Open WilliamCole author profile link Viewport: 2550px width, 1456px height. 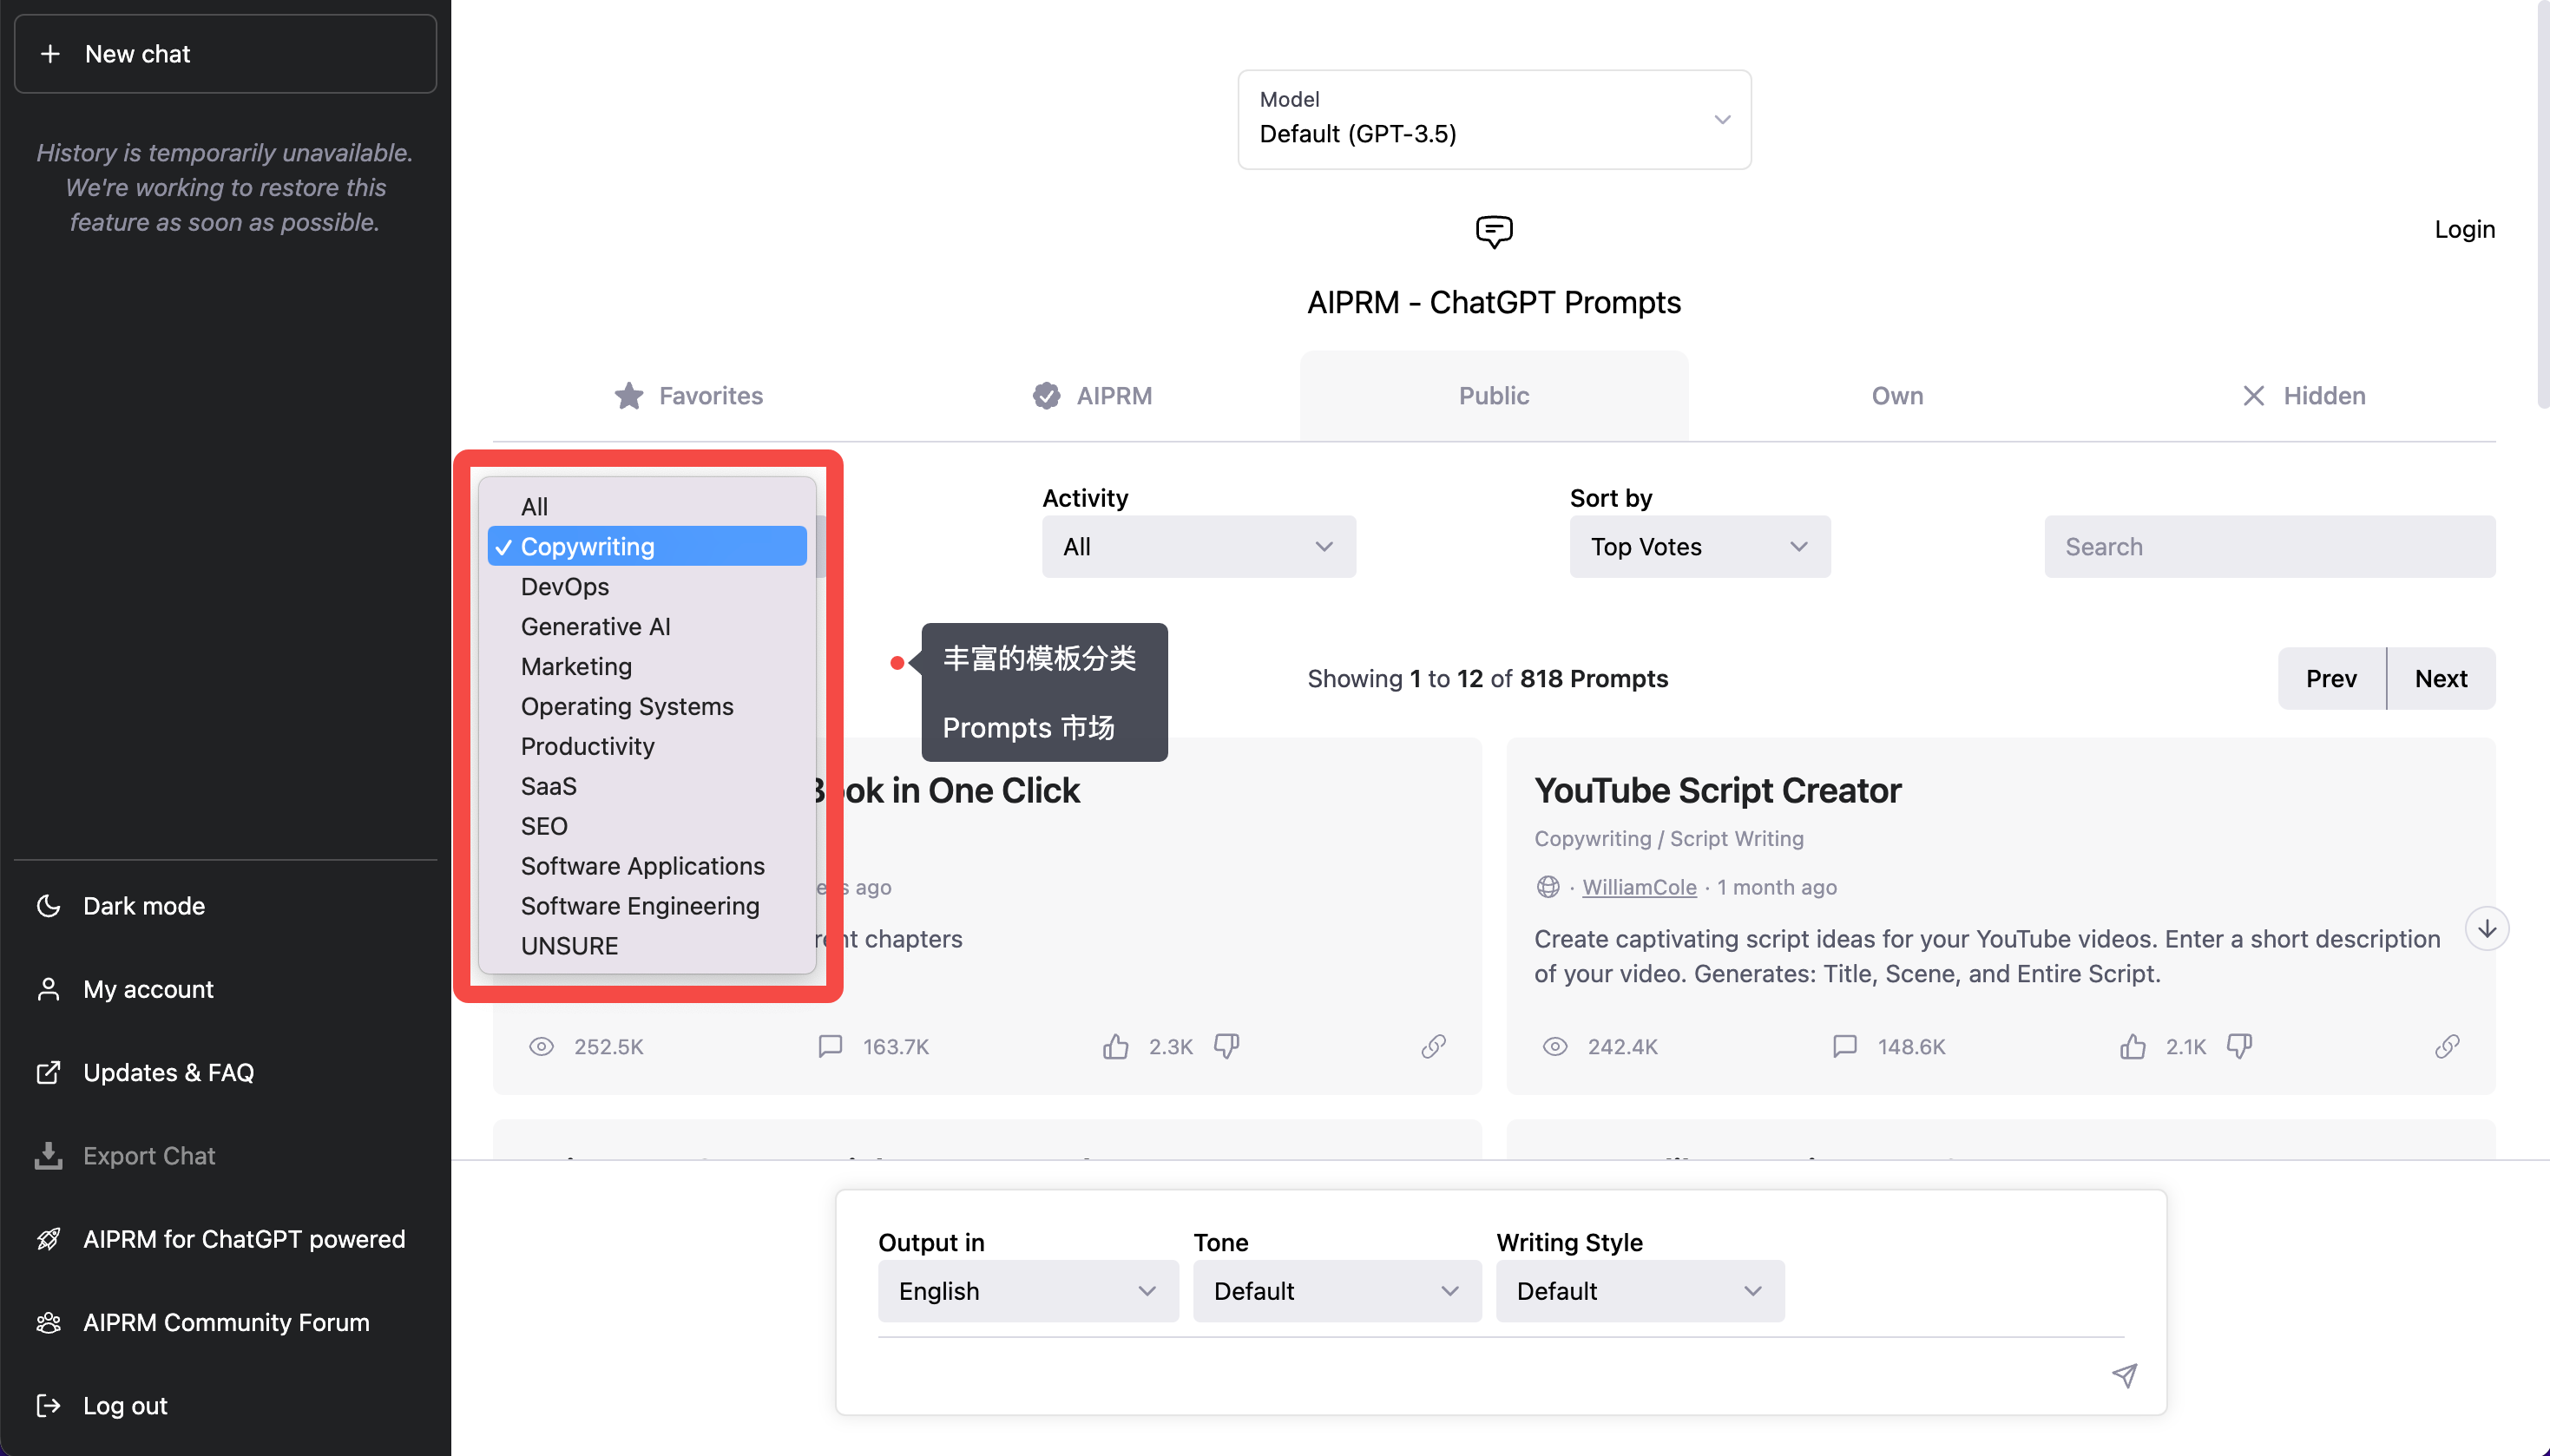pos(1639,887)
